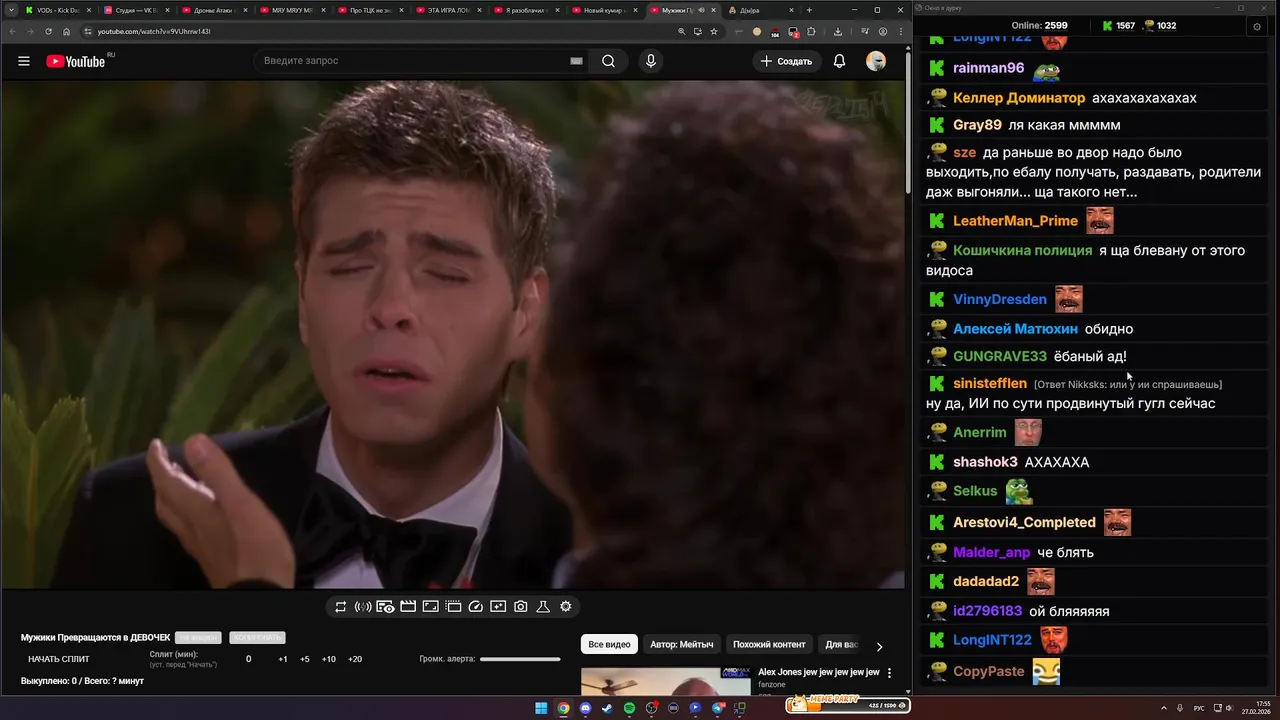Open enhancer settings gear icon
Viewport: 1280px width, 720px height.
pos(566,606)
